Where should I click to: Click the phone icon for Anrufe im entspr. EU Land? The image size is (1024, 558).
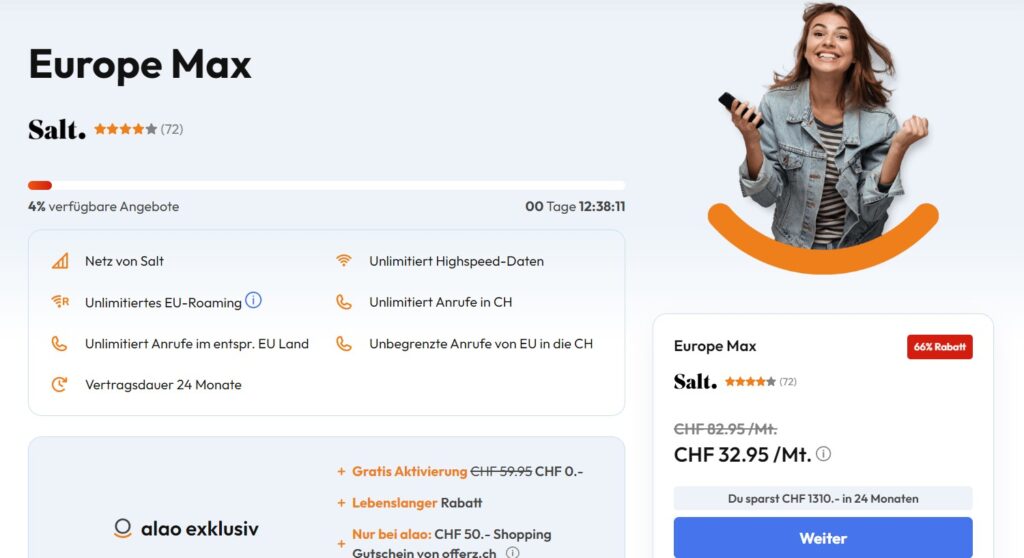coord(59,344)
